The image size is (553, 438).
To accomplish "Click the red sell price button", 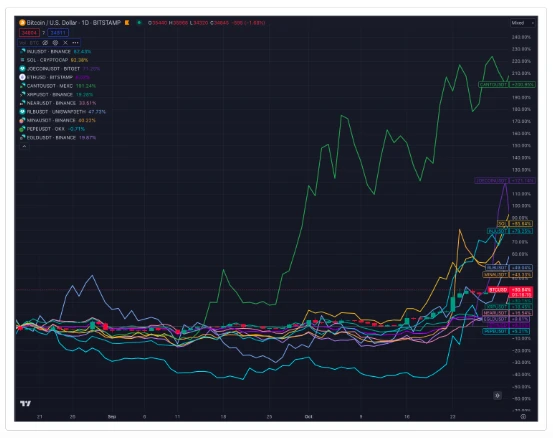I will click(x=29, y=33).
